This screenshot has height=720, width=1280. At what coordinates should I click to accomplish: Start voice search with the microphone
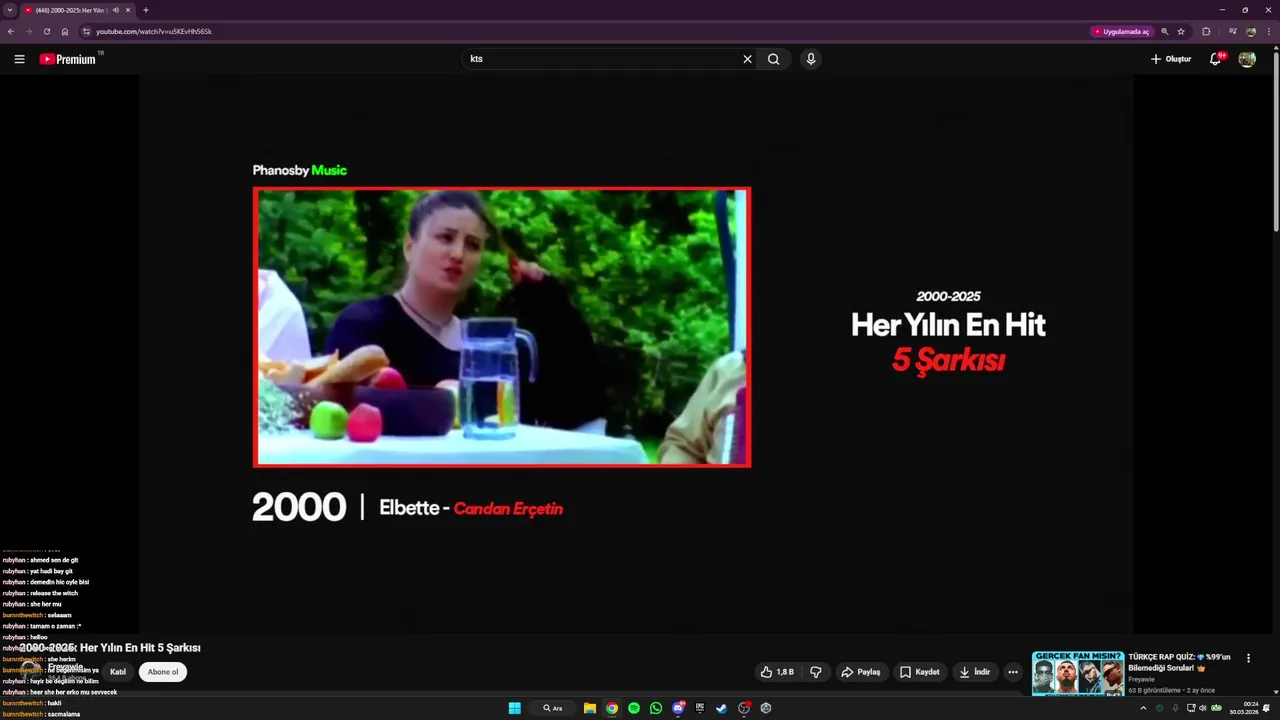click(x=811, y=59)
